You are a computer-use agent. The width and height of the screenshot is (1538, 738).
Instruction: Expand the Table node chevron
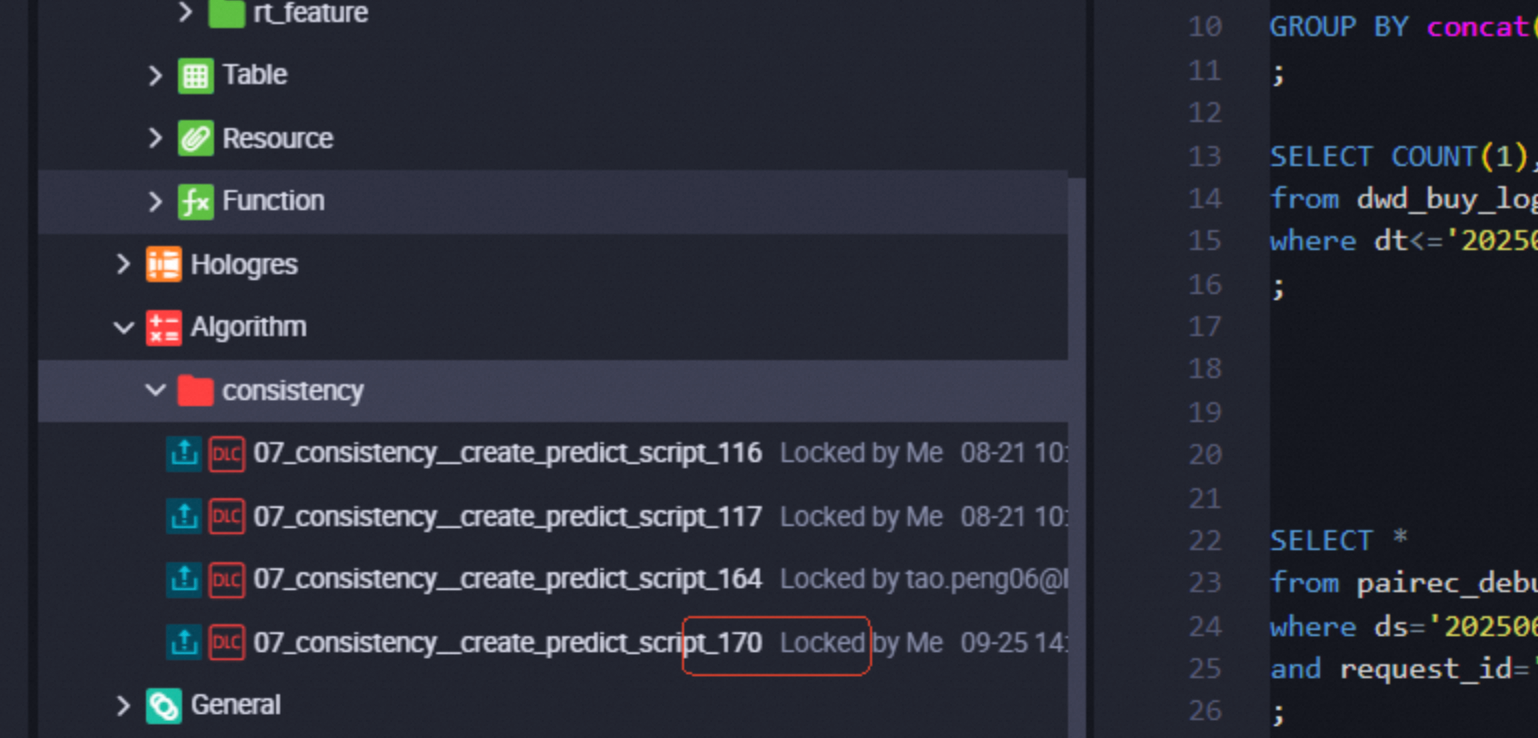coord(154,75)
